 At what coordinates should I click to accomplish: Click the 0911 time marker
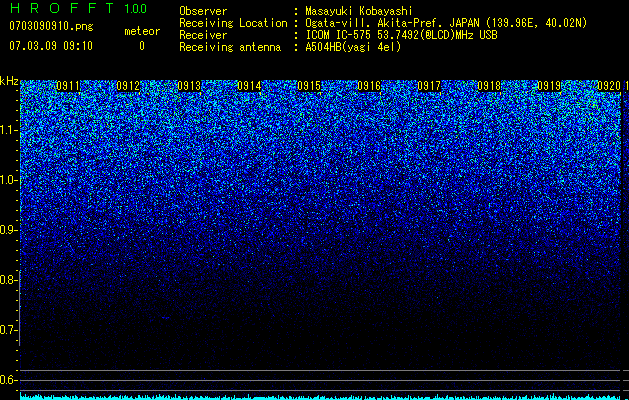[x=68, y=86]
